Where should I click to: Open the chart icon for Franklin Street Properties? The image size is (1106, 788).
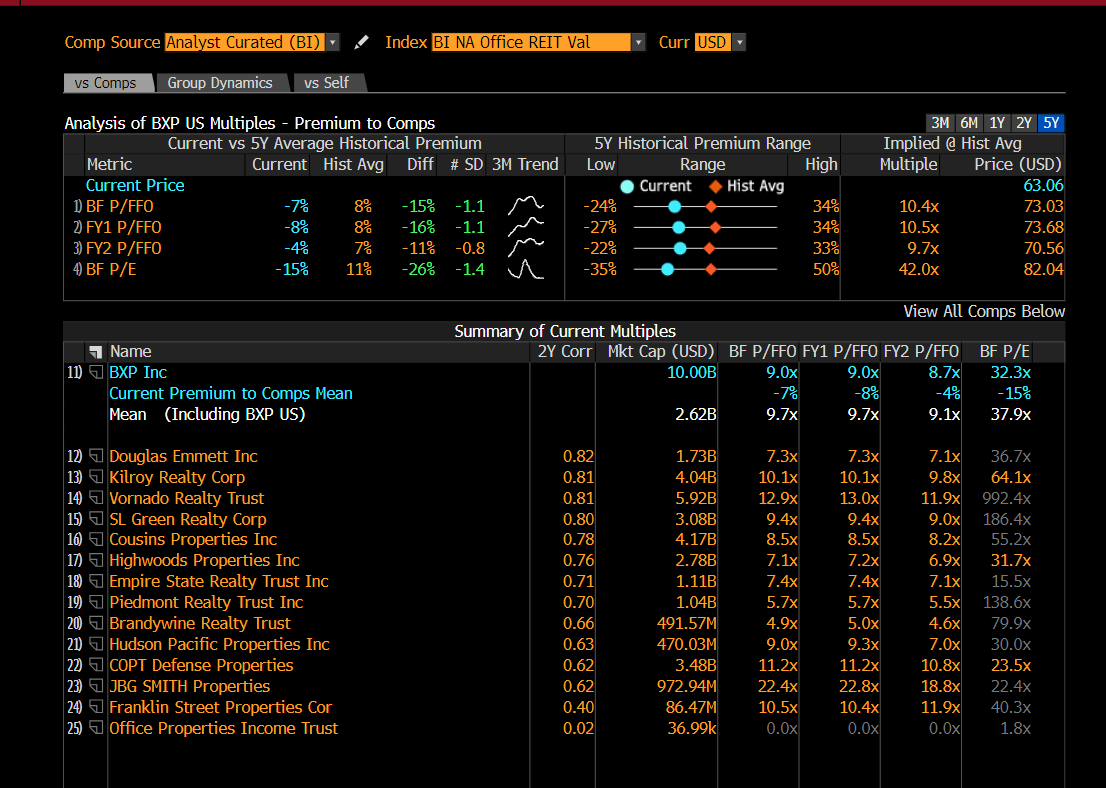pos(96,707)
